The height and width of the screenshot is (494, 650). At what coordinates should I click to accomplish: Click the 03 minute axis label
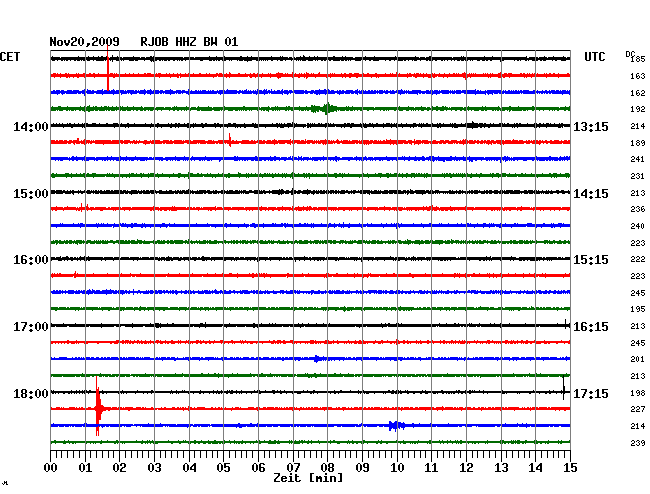pyautogui.click(x=154, y=467)
